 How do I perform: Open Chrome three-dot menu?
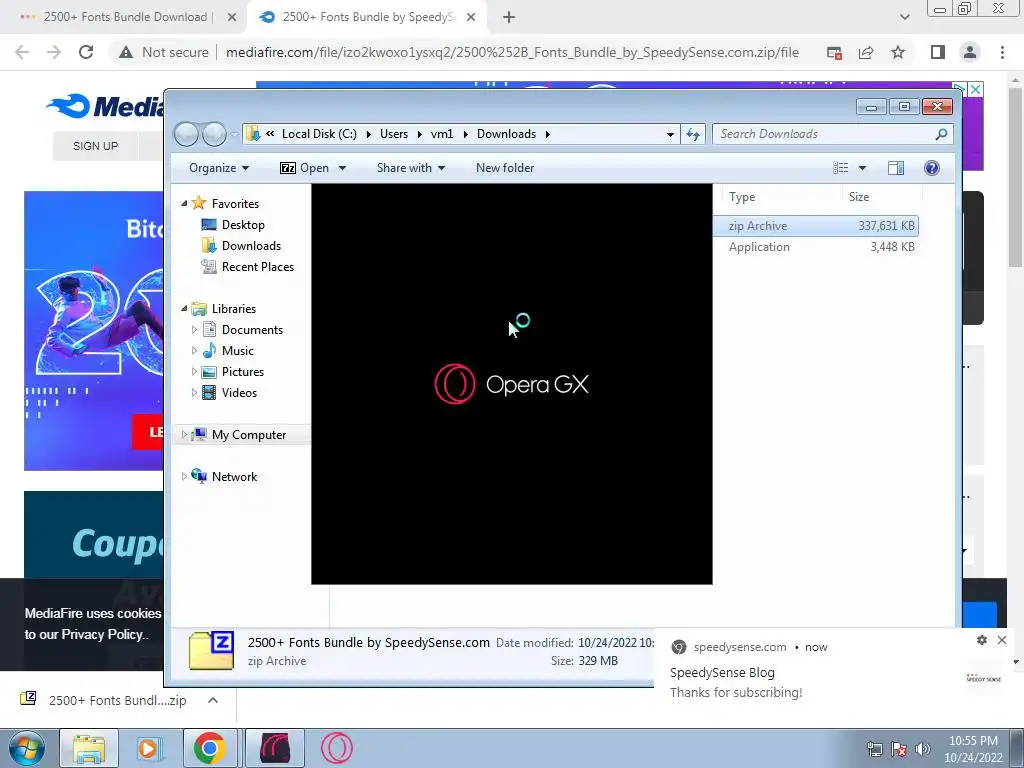[1002, 52]
